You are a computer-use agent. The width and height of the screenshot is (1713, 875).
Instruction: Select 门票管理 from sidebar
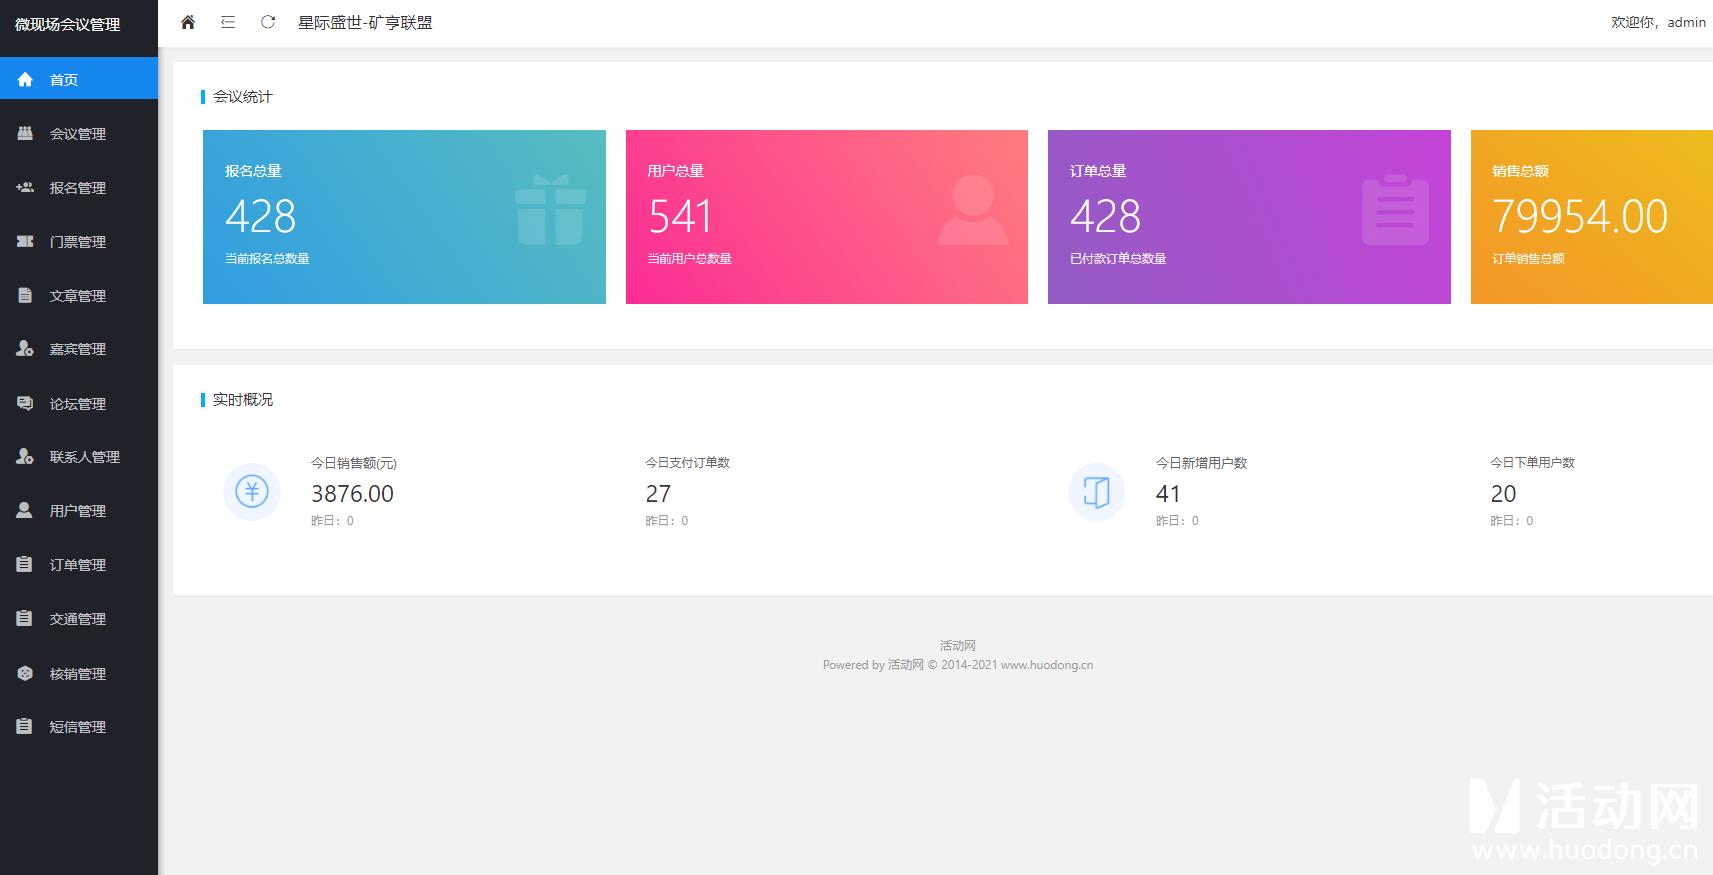pyautogui.click(x=79, y=241)
